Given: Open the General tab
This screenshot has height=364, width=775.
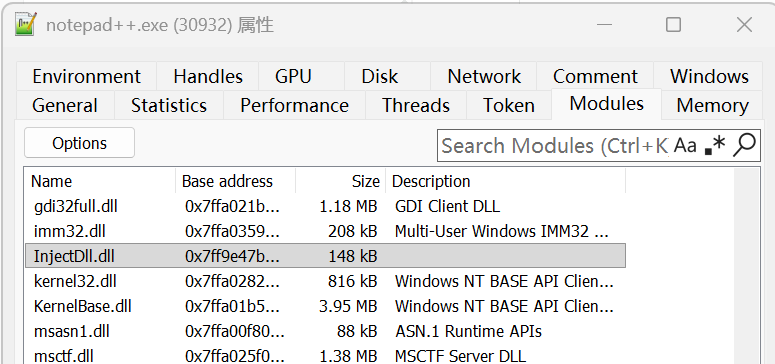Looking at the screenshot, I should pyautogui.click(x=65, y=105).
